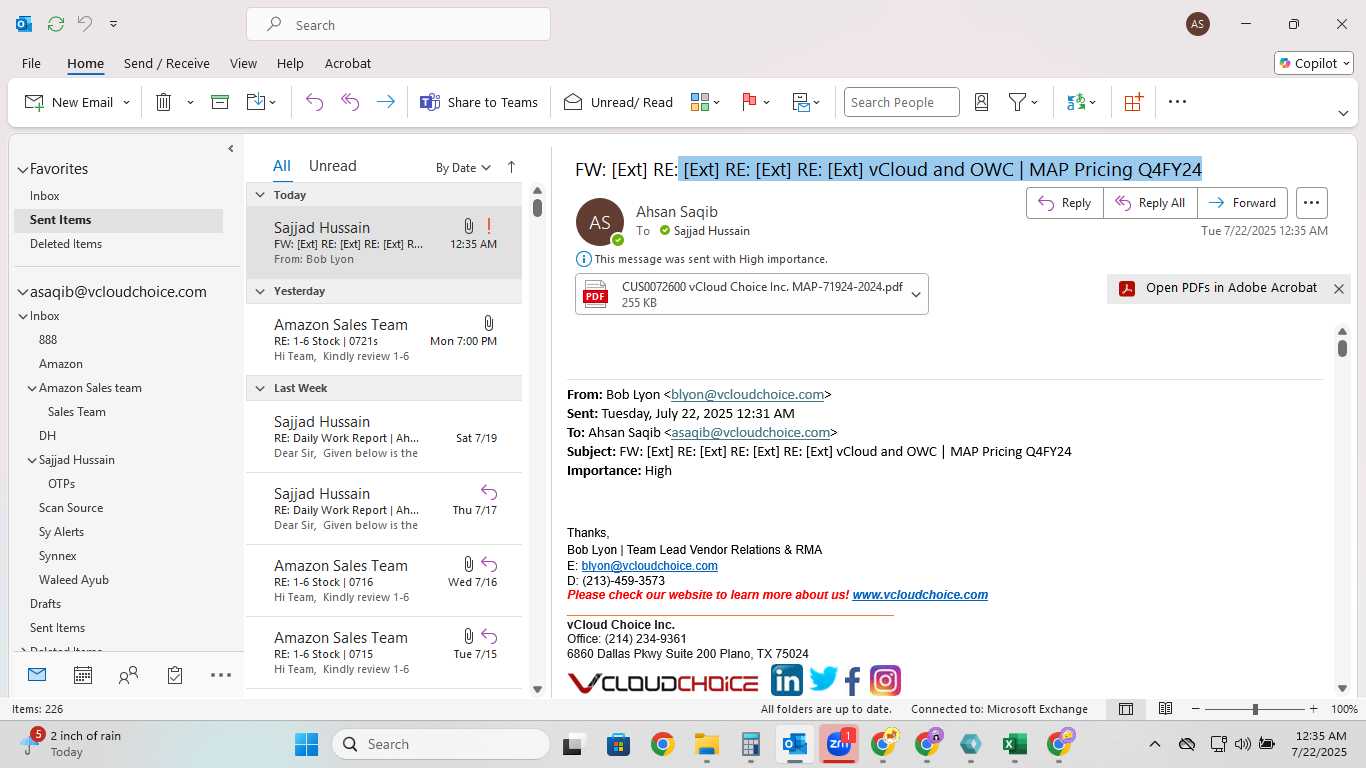Image resolution: width=1366 pixels, height=768 pixels.
Task: Open the ribbon more commands ellipsis
Action: [1177, 102]
